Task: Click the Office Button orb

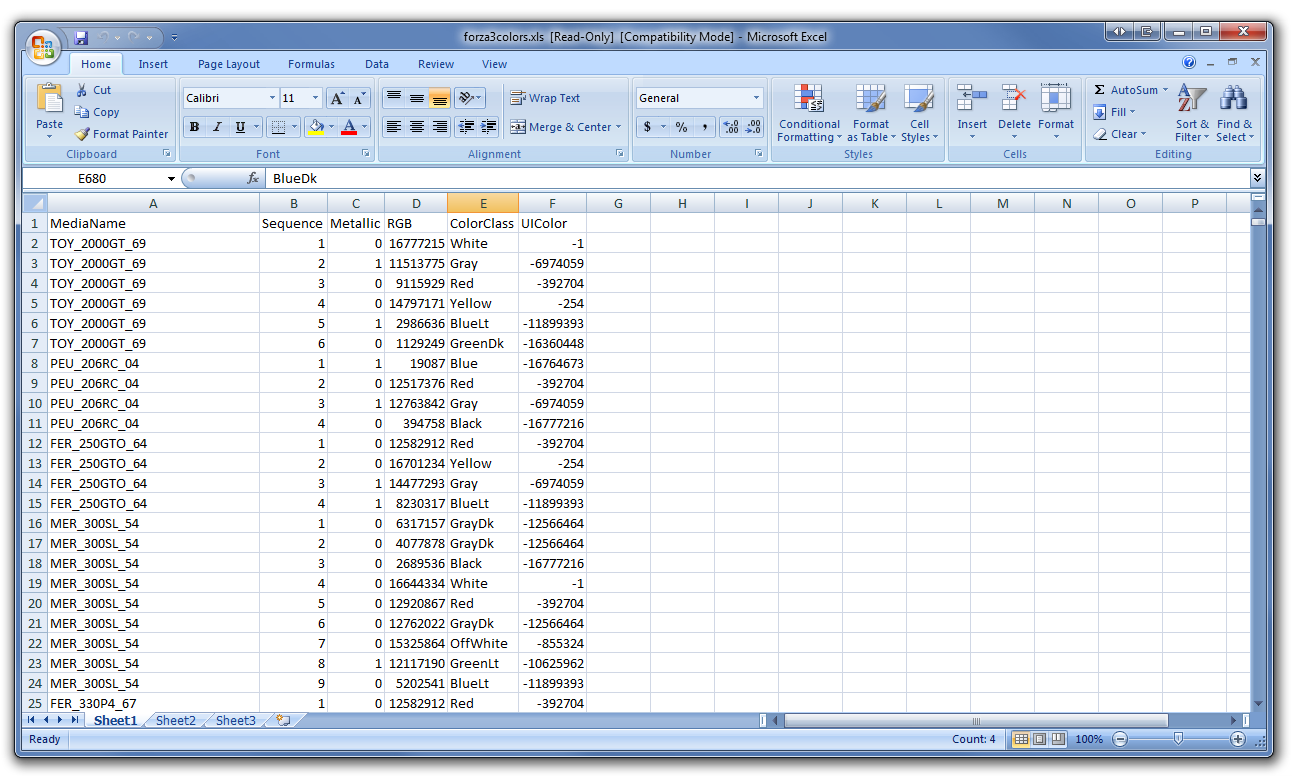Action: coord(43,45)
